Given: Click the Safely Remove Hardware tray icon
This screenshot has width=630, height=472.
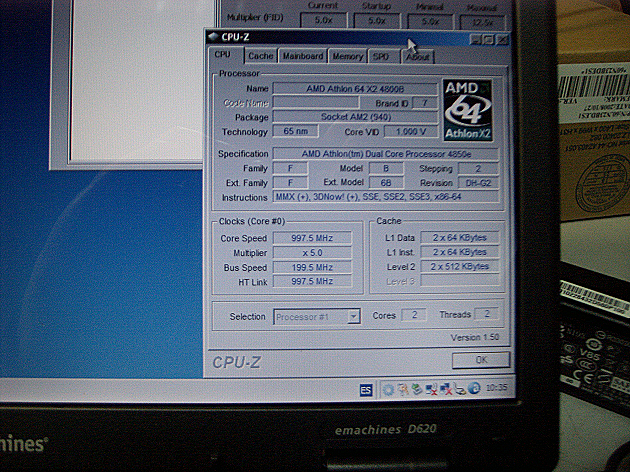Looking at the screenshot, I should click(417, 389).
